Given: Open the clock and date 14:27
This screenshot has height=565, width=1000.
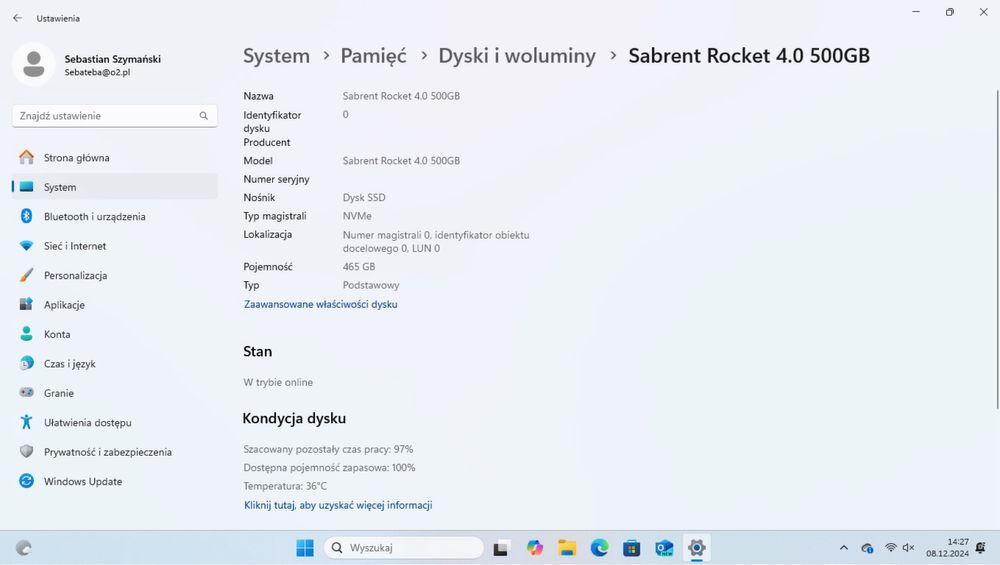Looking at the screenshot, I should click(x=948, y=547).
